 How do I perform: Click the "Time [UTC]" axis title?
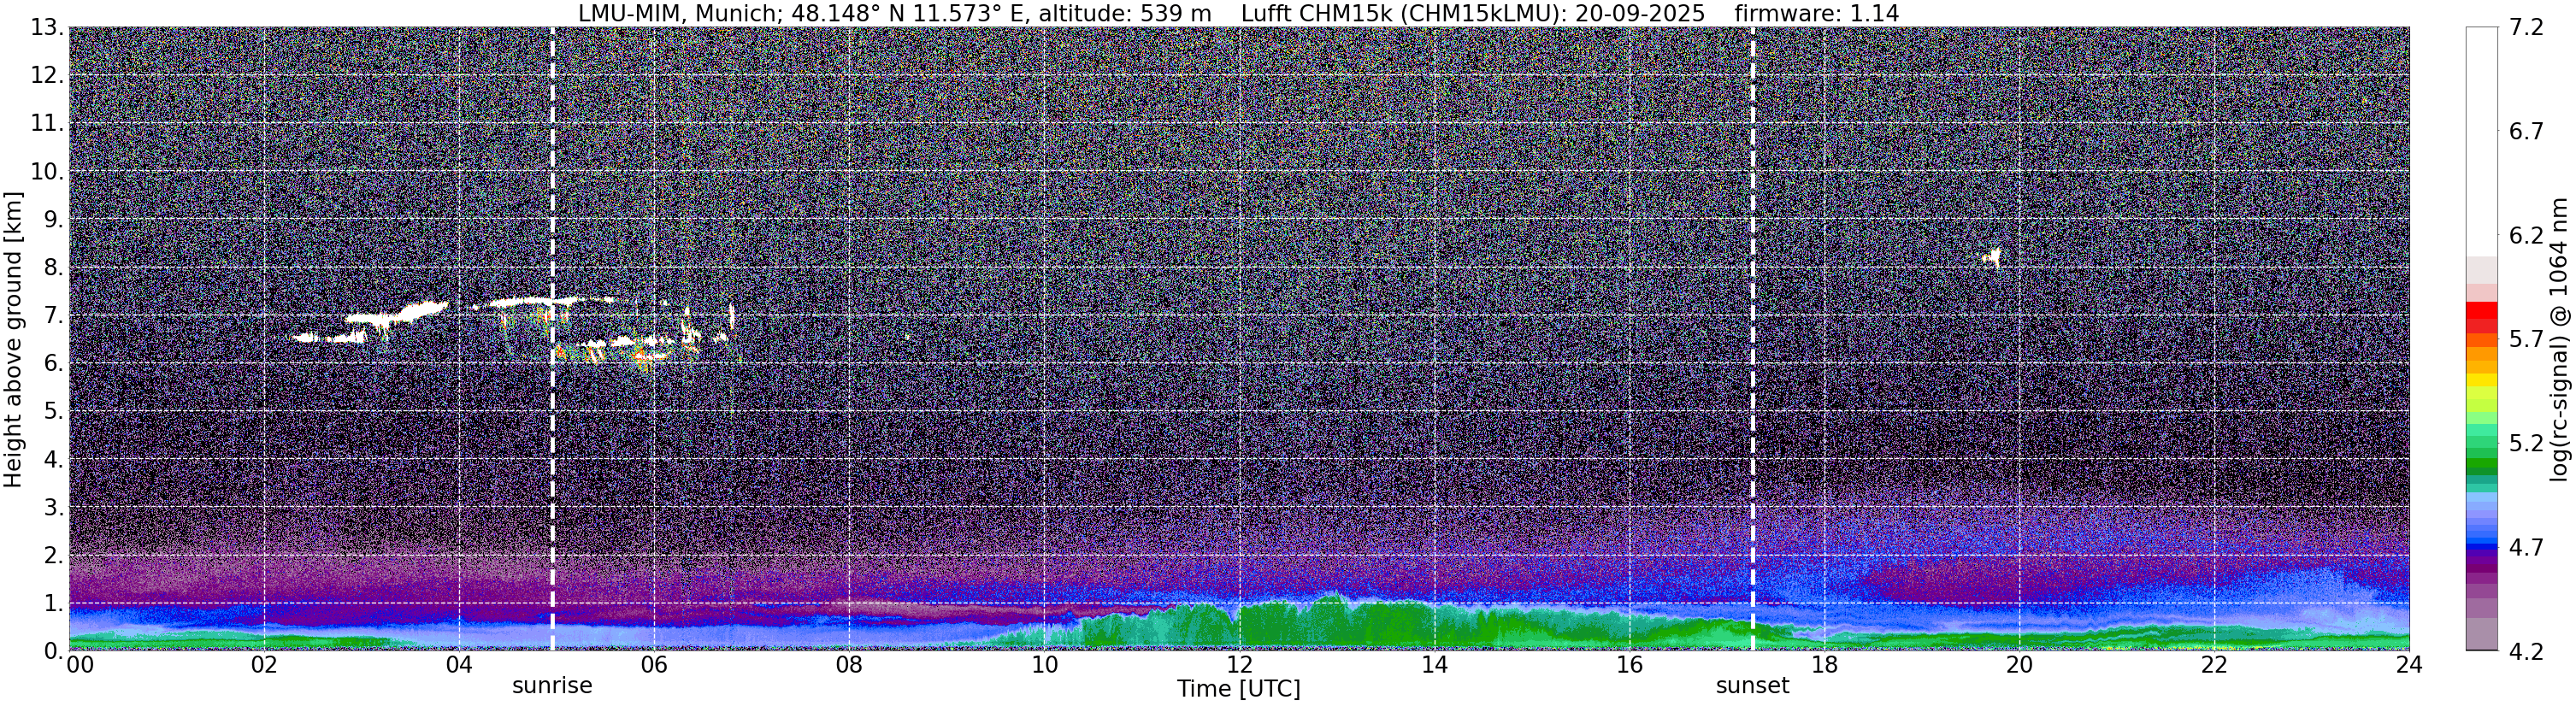tap(1239, 689)
